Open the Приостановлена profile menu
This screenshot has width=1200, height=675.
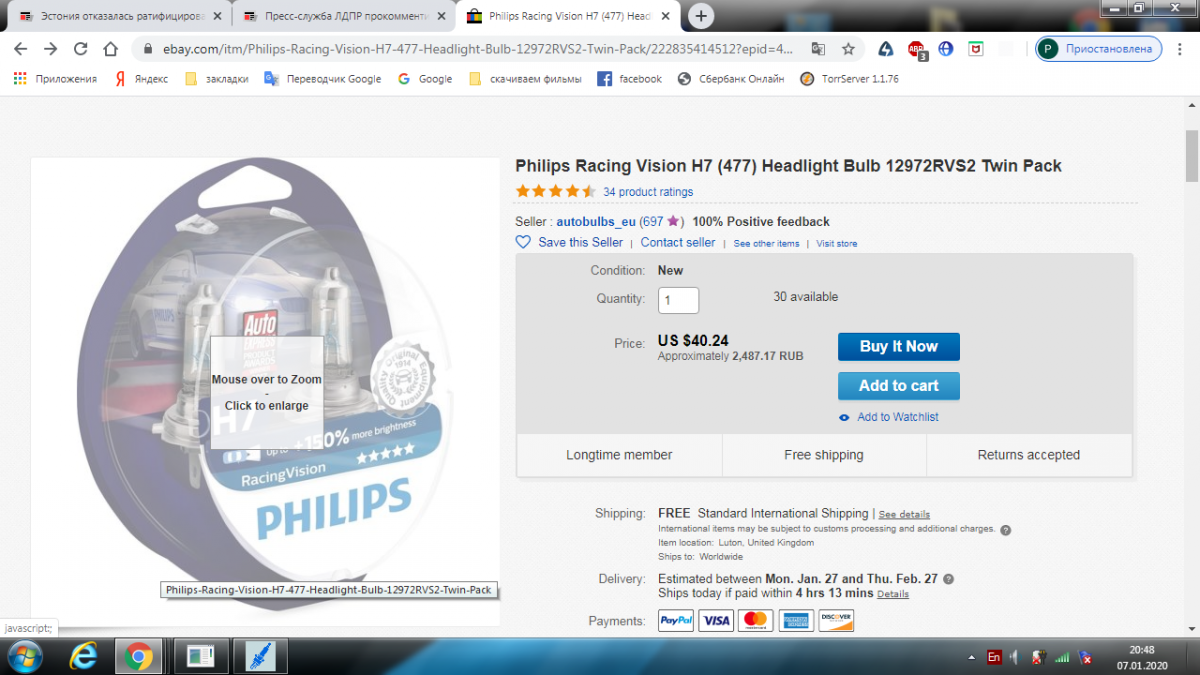(1098, 48)
